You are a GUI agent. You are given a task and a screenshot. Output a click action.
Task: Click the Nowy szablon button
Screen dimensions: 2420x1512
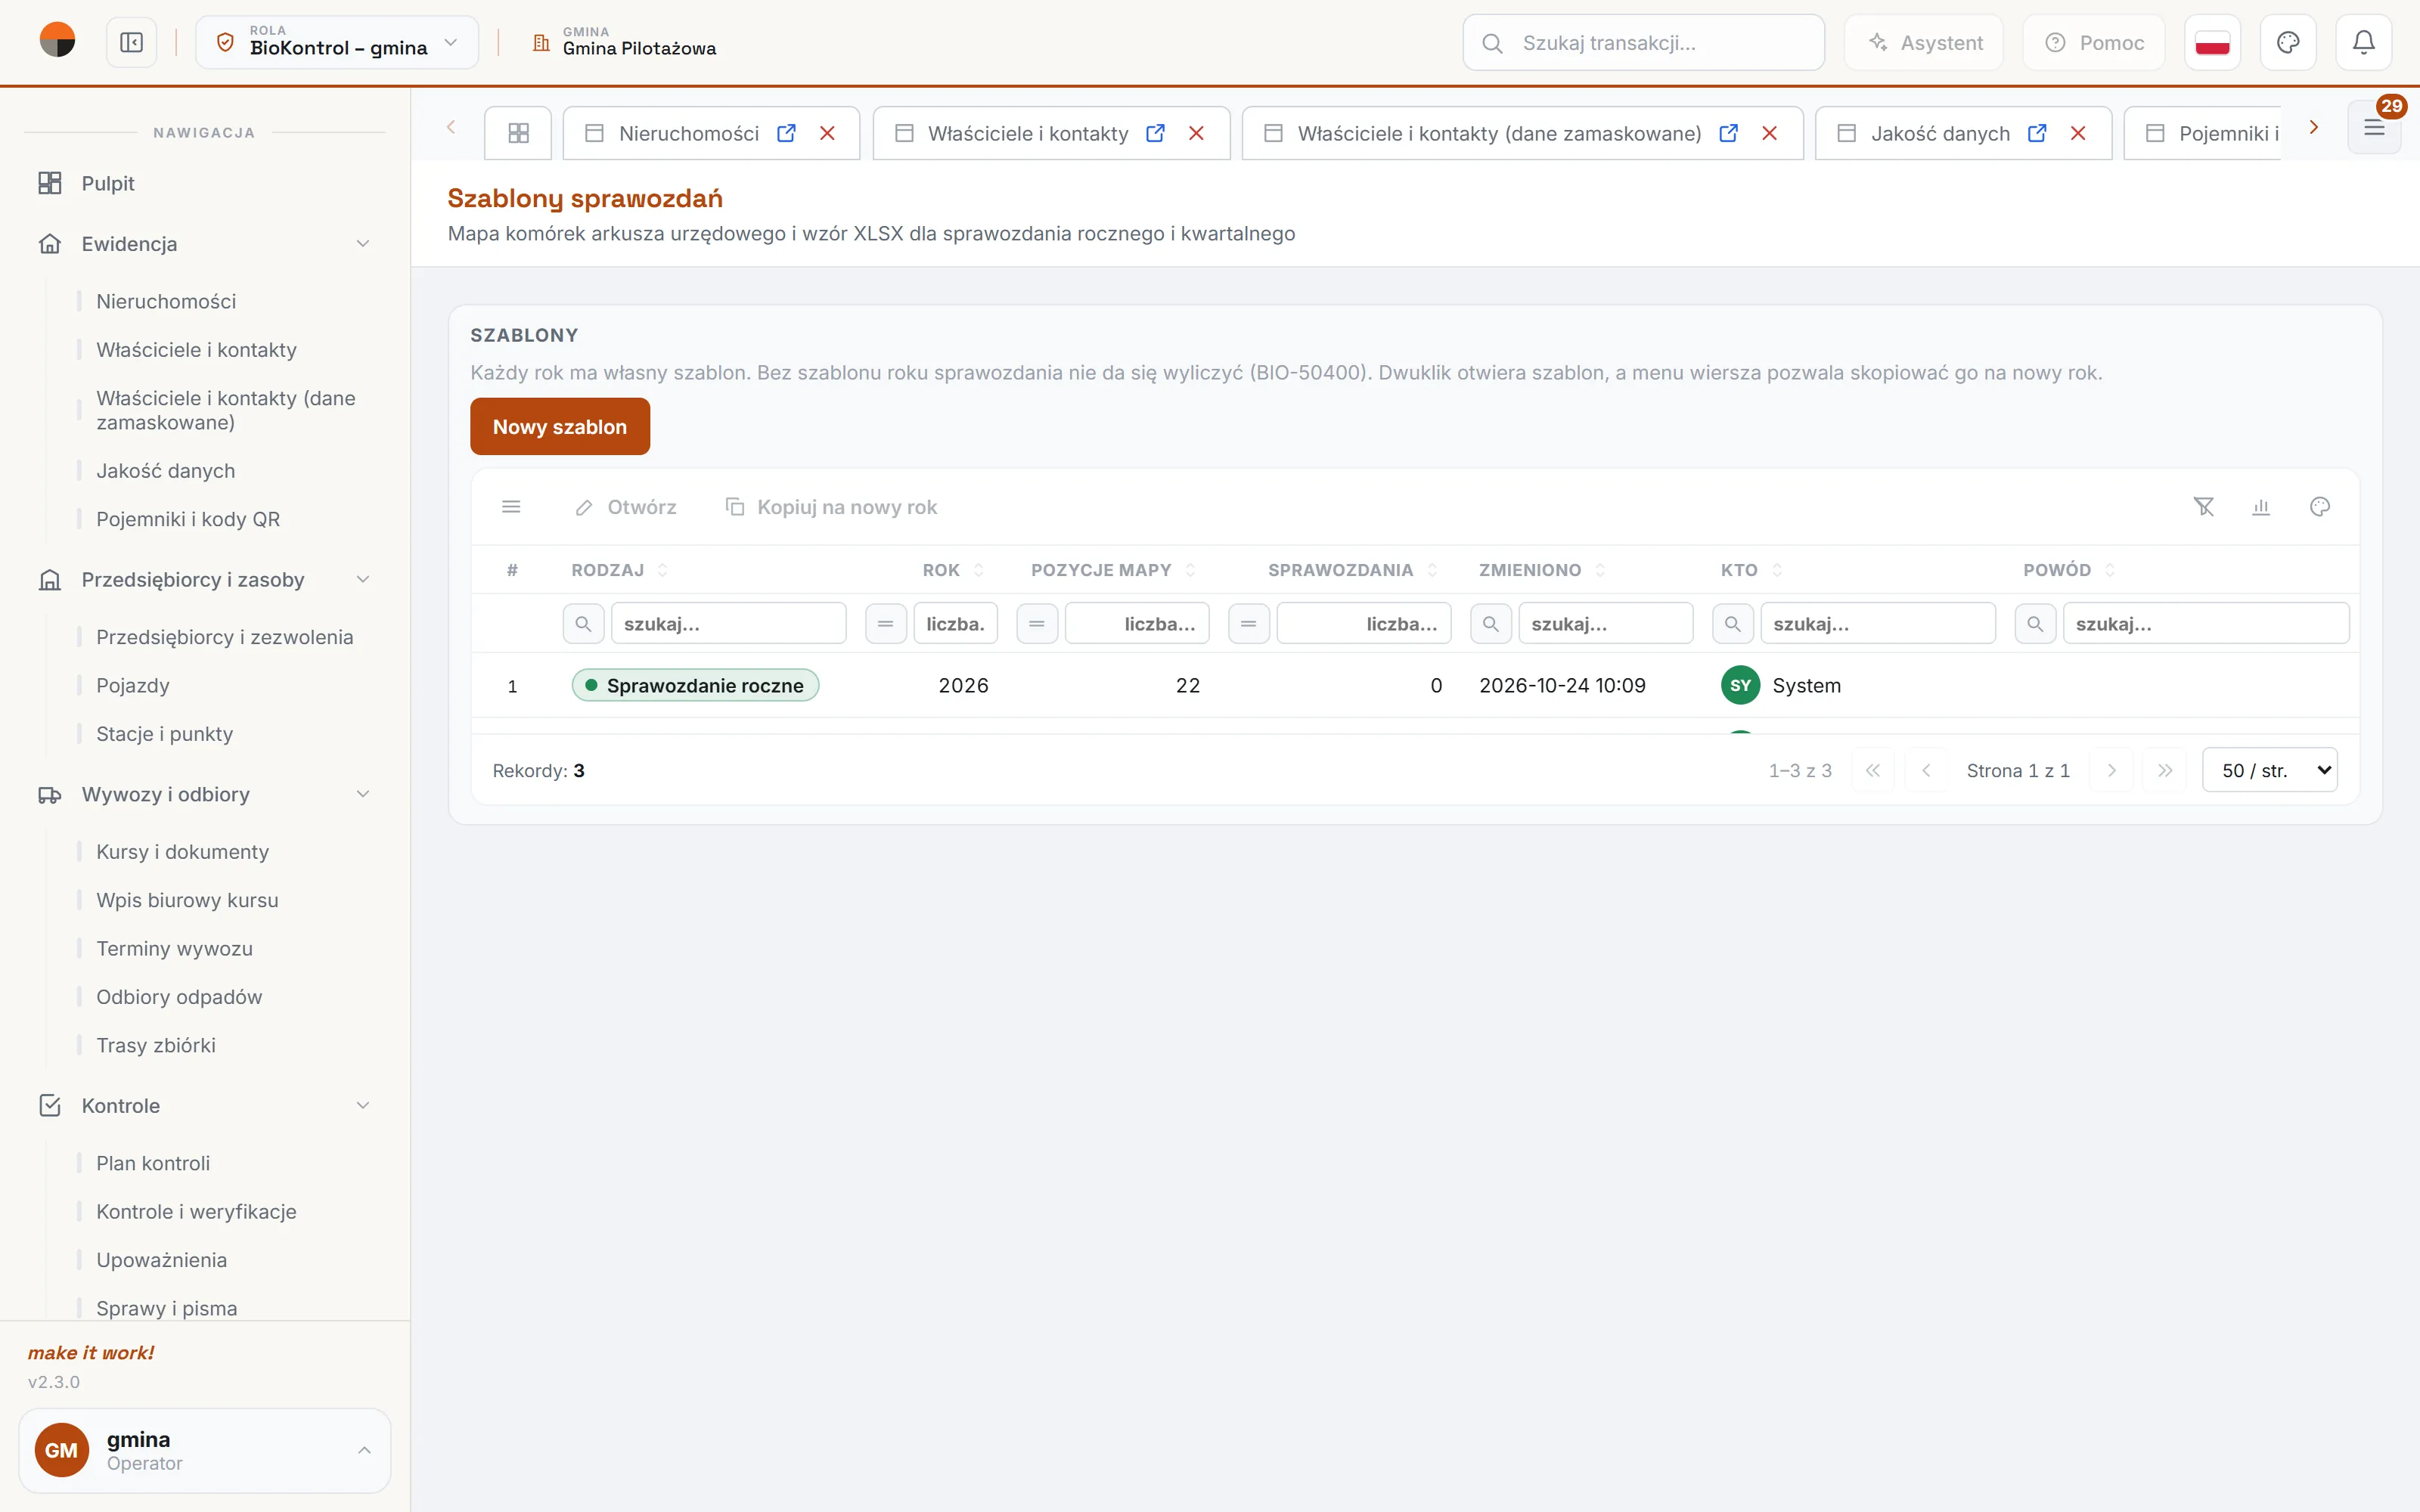coord(560,427)
